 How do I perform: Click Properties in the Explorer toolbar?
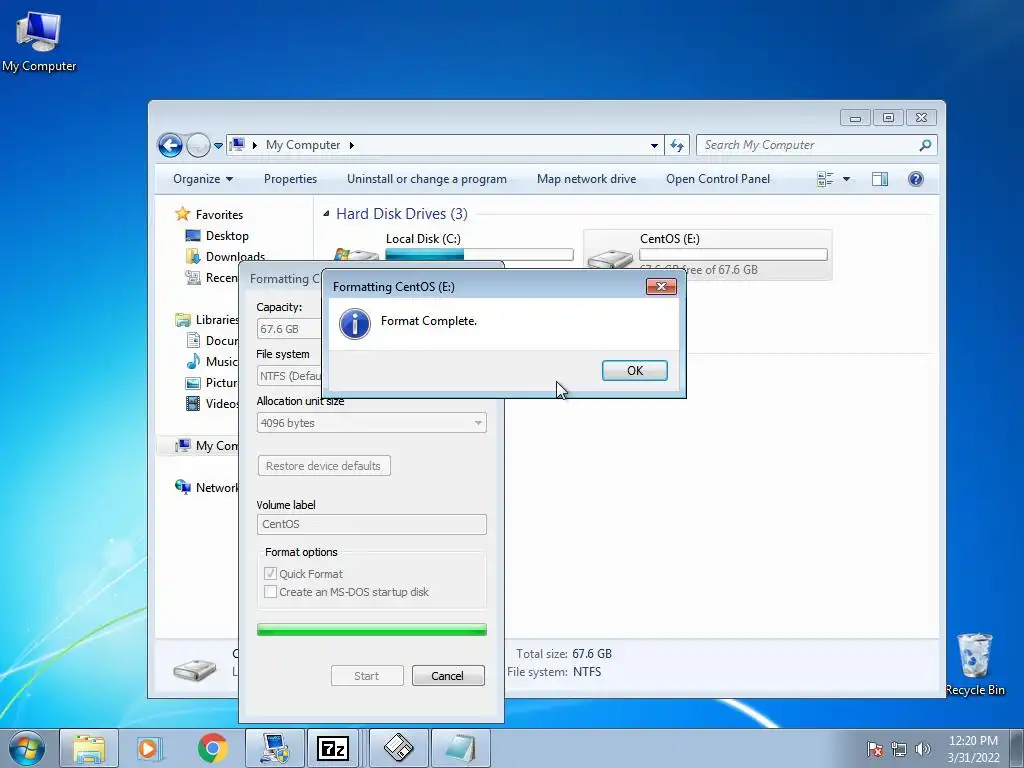[x=290, y=179]
